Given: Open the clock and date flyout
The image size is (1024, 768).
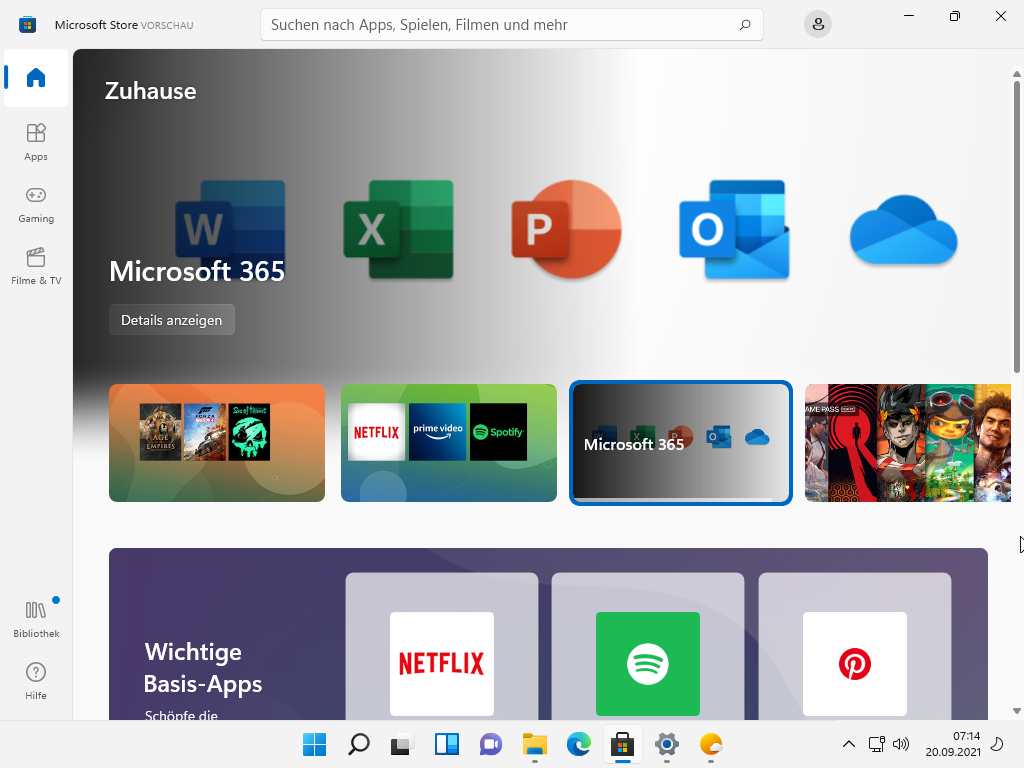Looking at the screenshot, I should tap(953, 744).
